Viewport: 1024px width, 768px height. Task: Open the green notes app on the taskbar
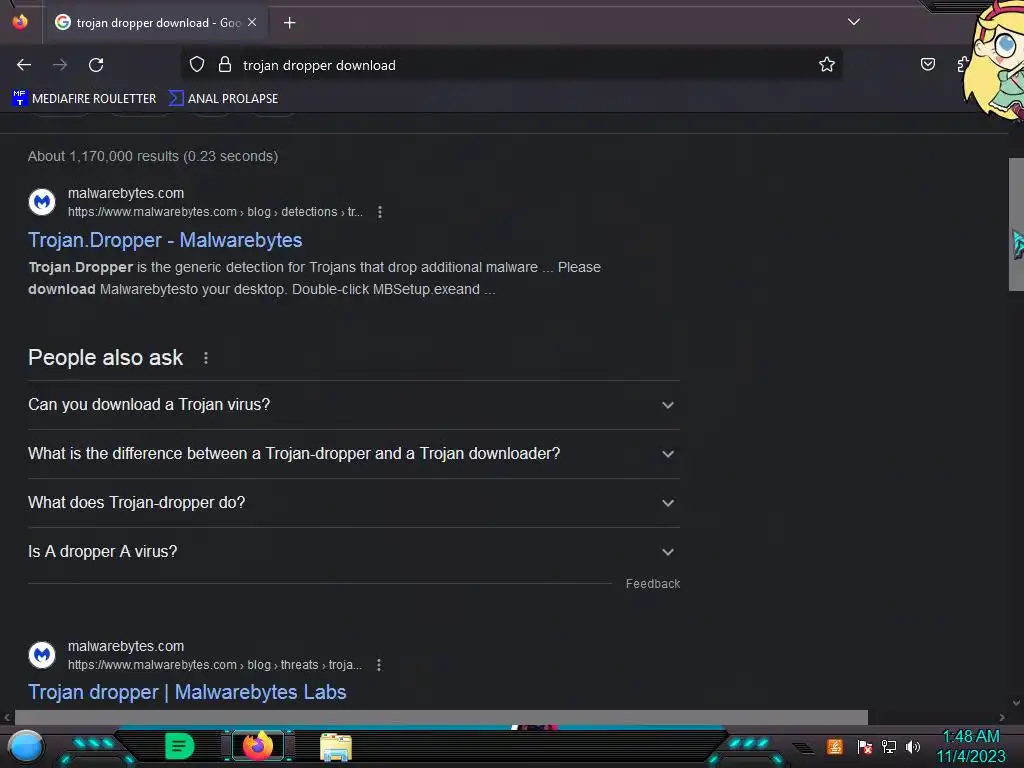coord(180,746)
